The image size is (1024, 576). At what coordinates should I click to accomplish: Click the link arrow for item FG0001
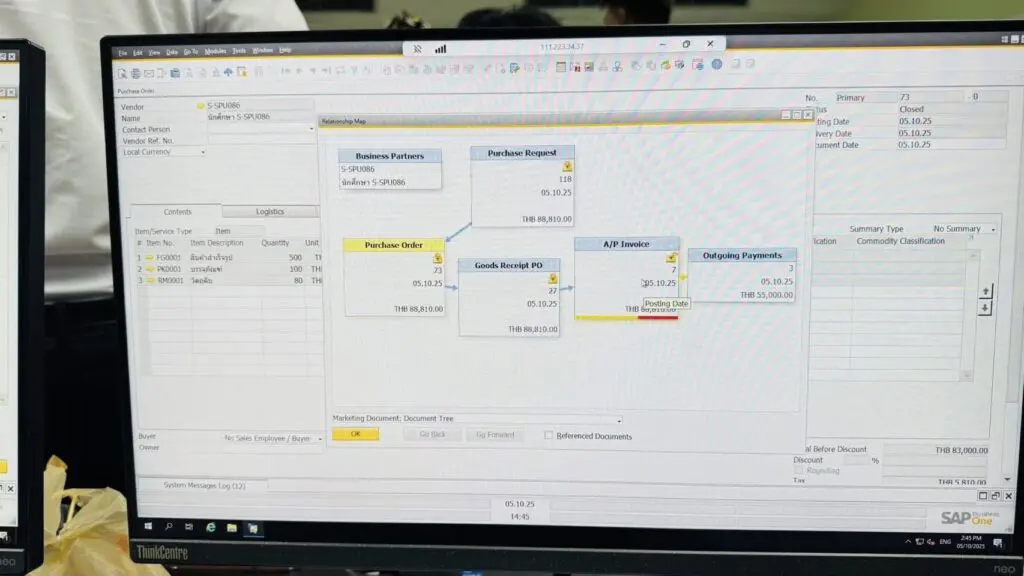149,257
